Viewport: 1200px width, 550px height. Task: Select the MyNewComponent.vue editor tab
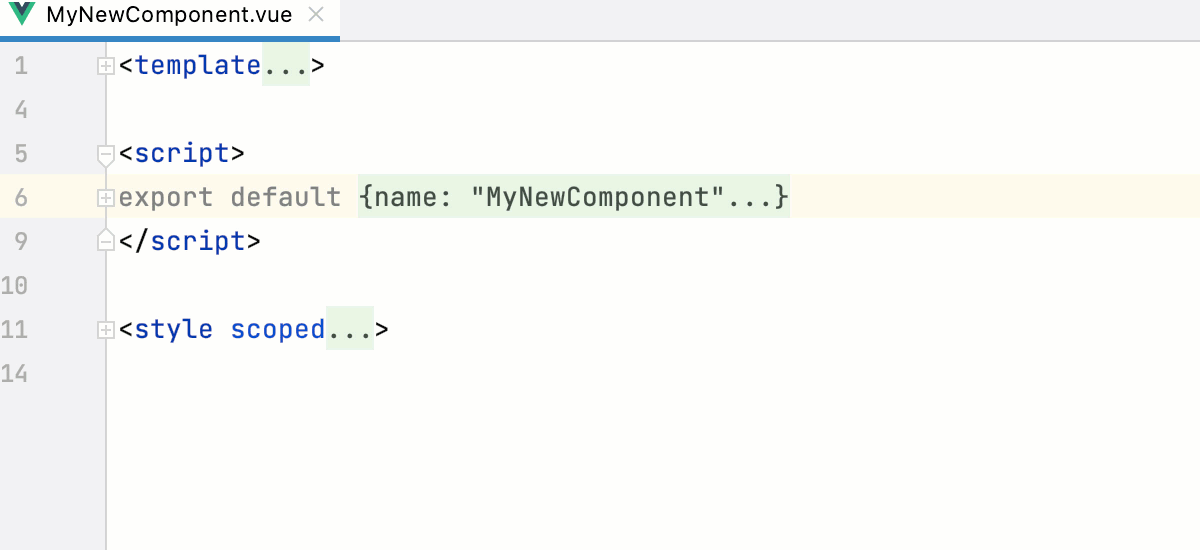click(169, 16)
